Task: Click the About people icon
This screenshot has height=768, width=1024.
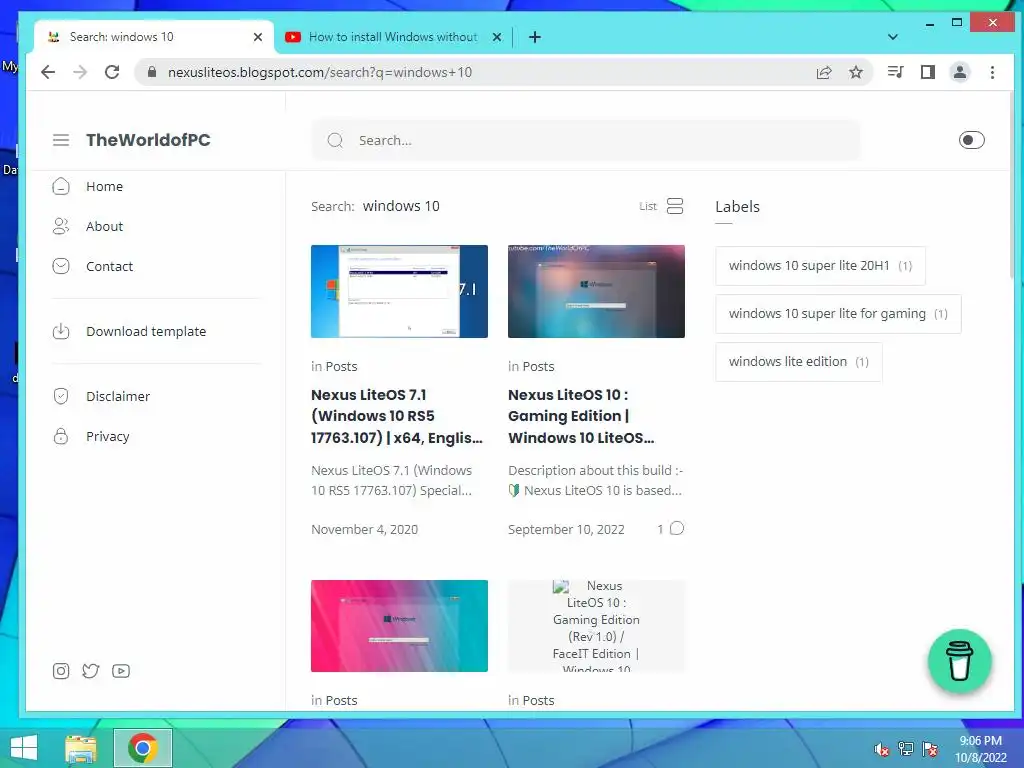Action: coord(61,226)
